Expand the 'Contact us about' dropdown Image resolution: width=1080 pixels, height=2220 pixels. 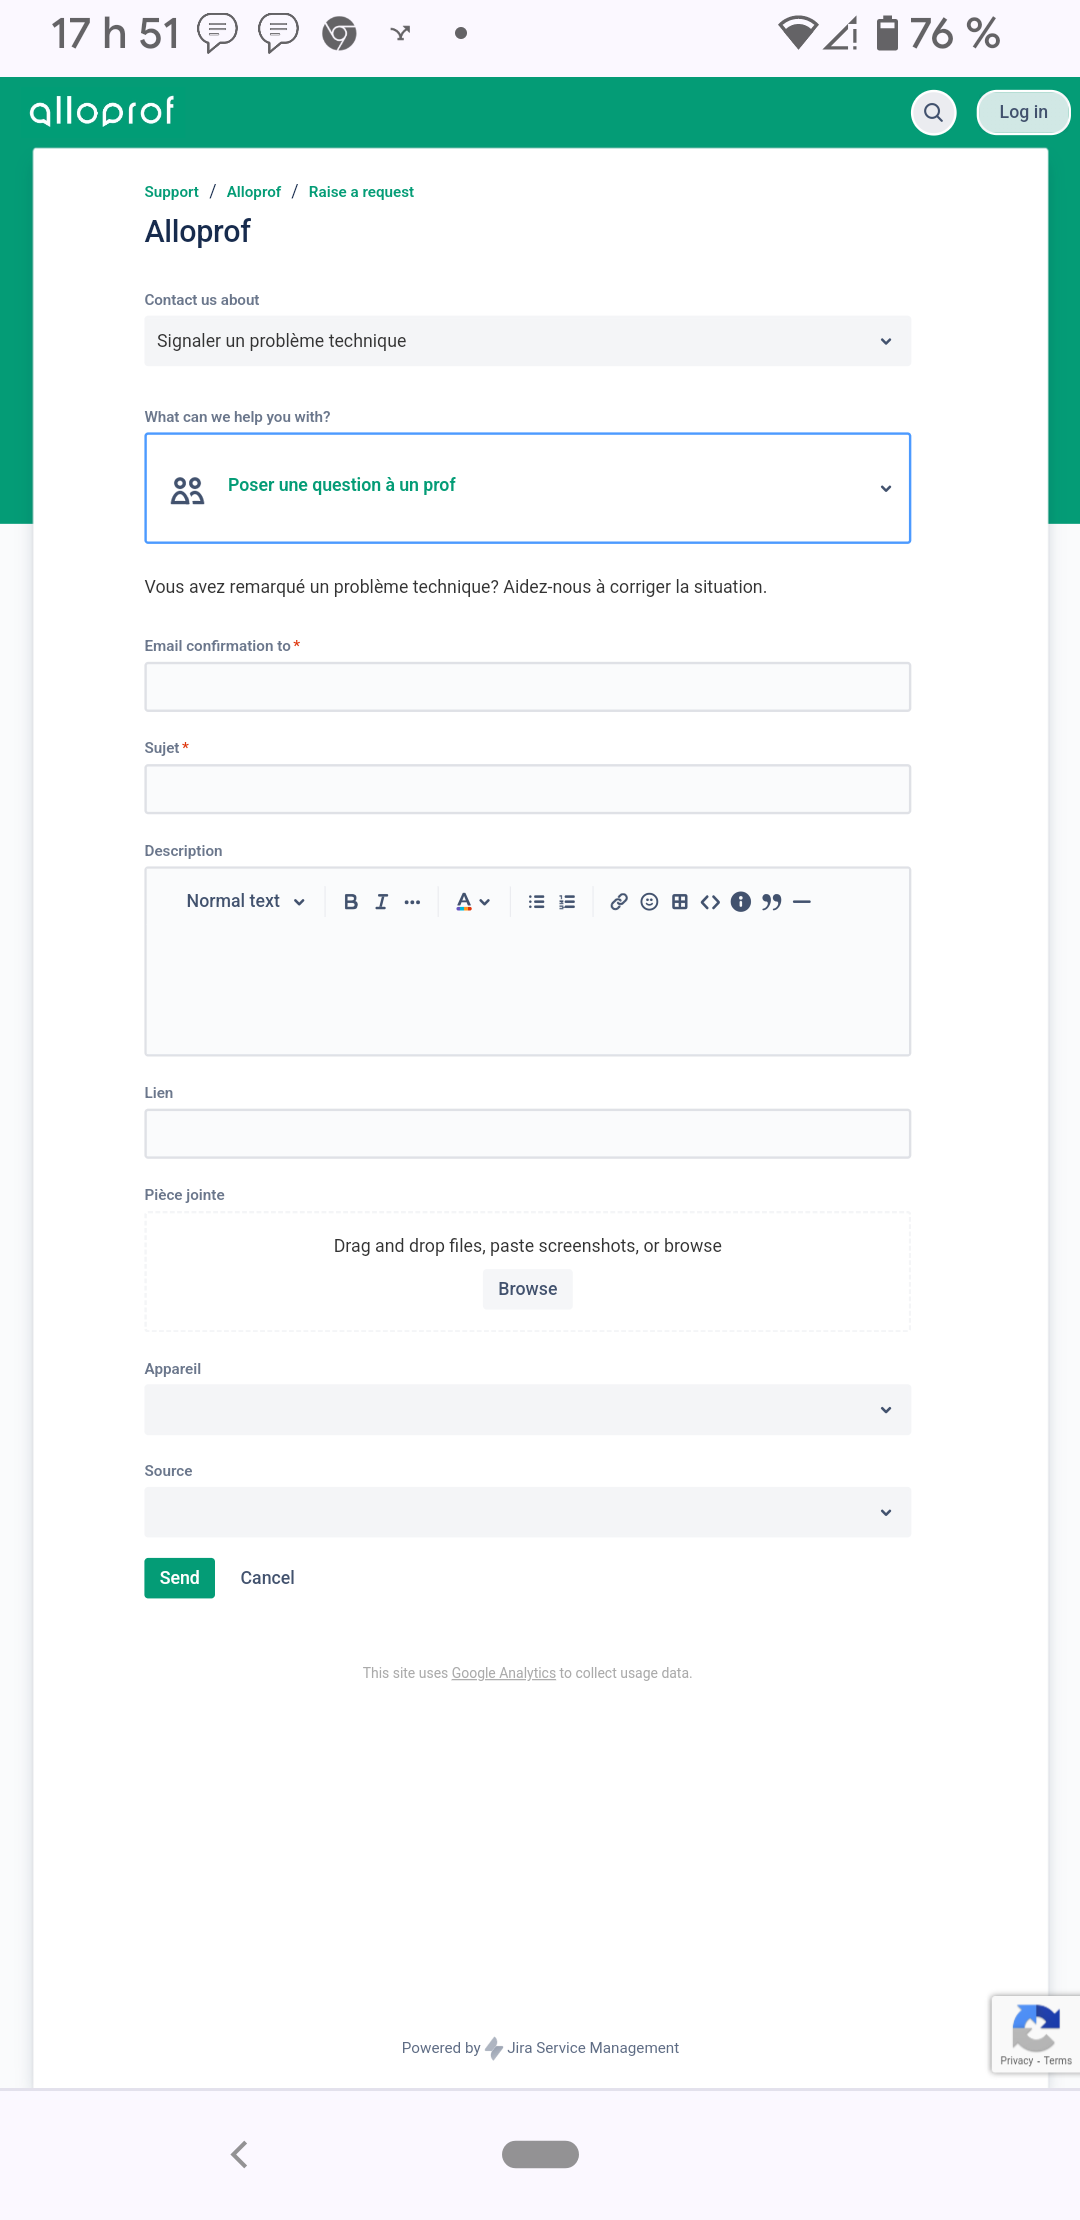(x=527, y=341)
